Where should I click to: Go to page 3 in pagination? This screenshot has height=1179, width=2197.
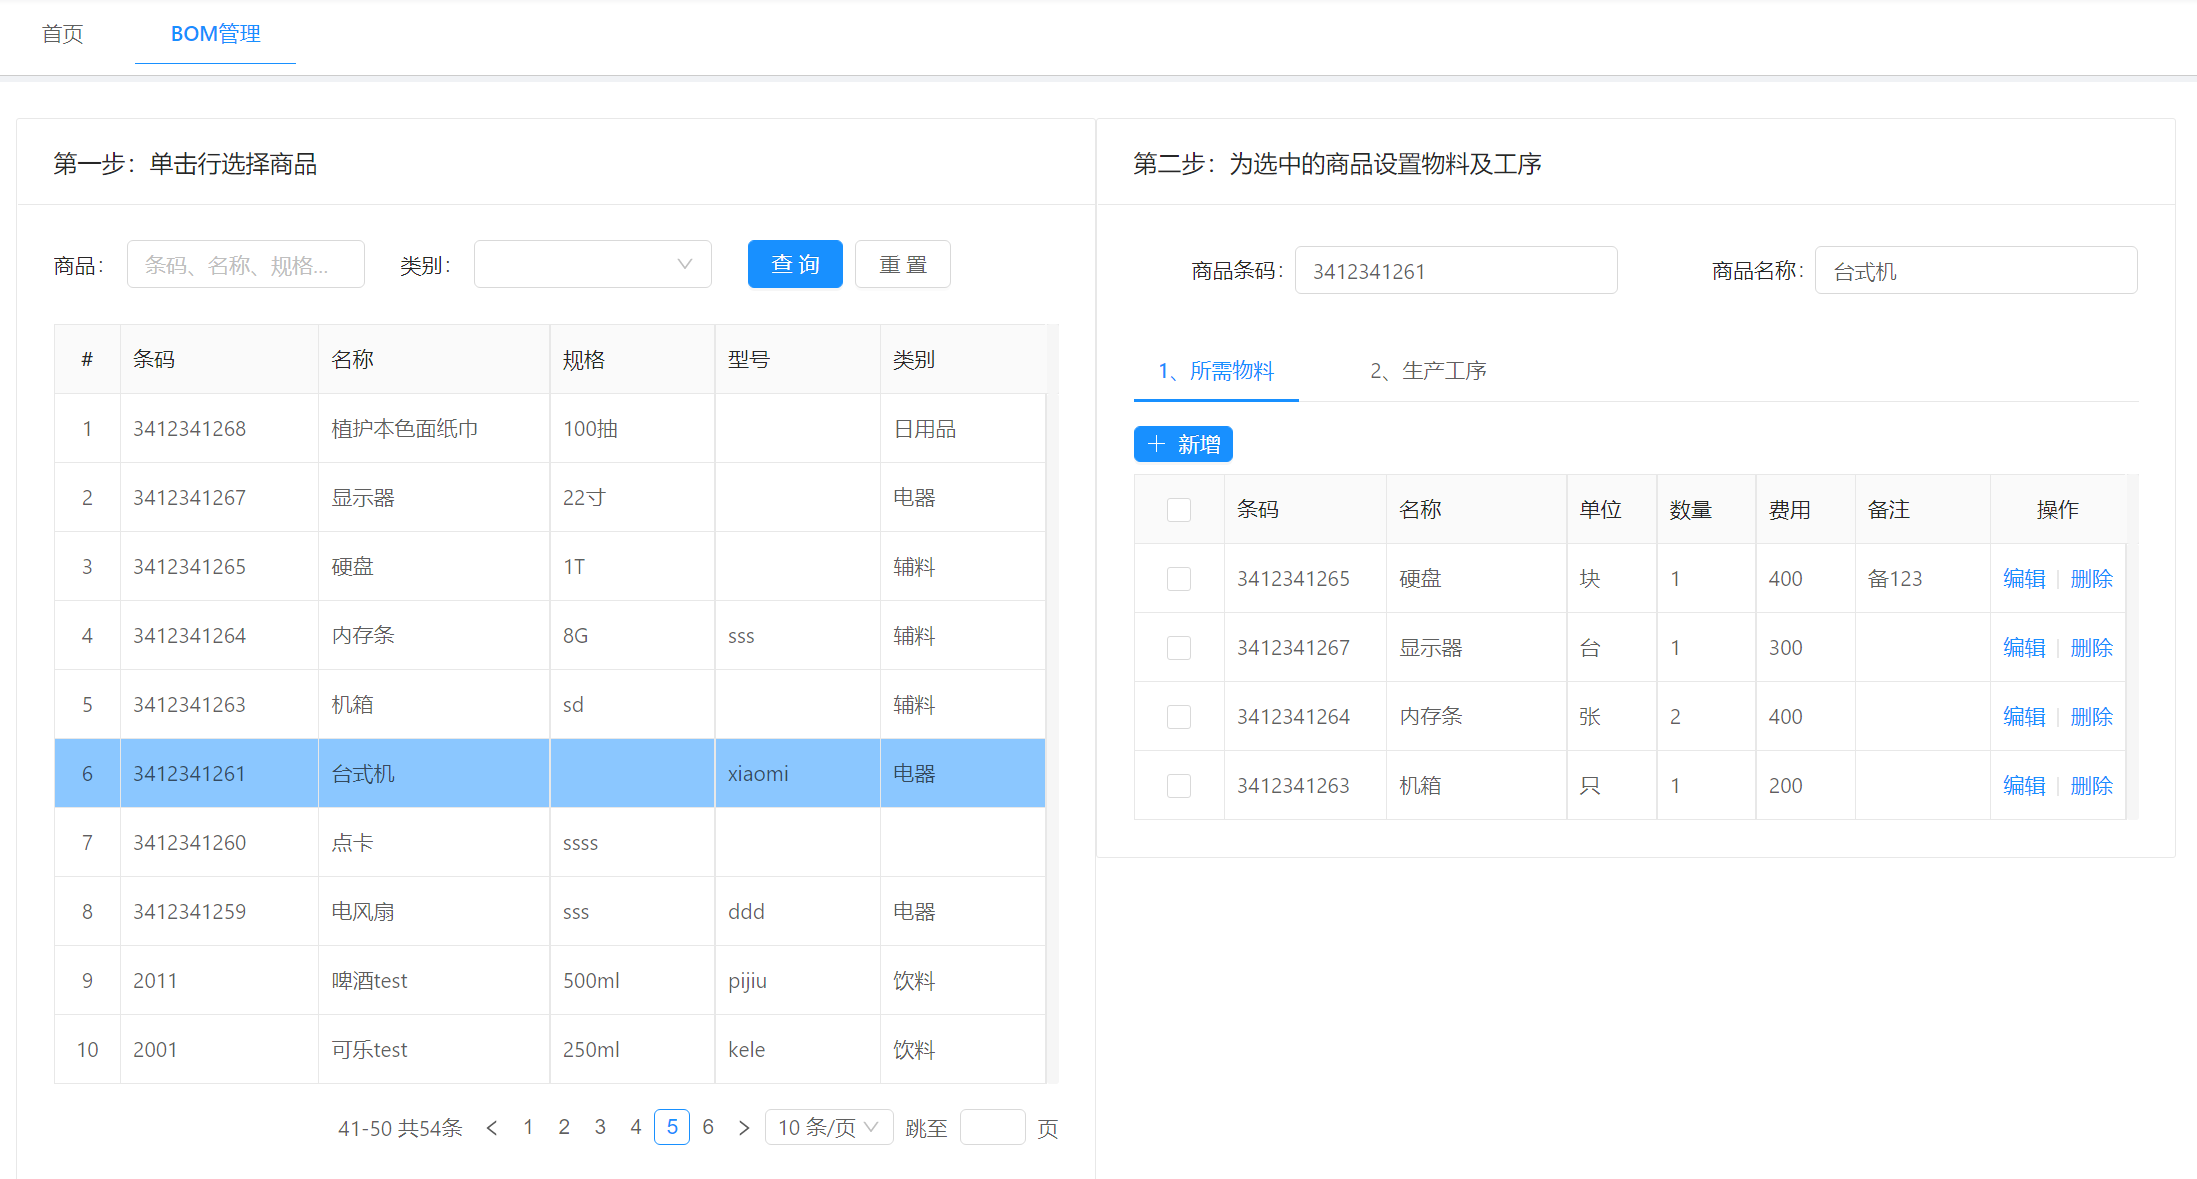click(600, 1127)
